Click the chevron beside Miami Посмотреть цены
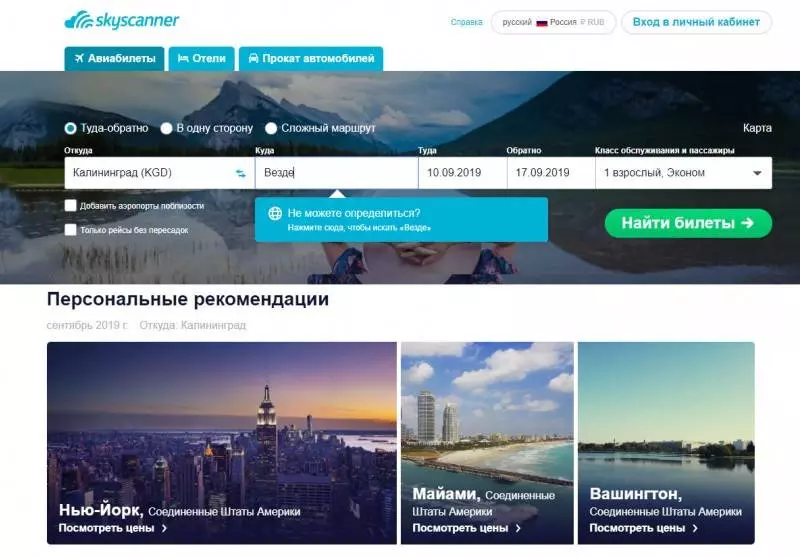This screenshot has width=800, height=558. pos(518,528)
